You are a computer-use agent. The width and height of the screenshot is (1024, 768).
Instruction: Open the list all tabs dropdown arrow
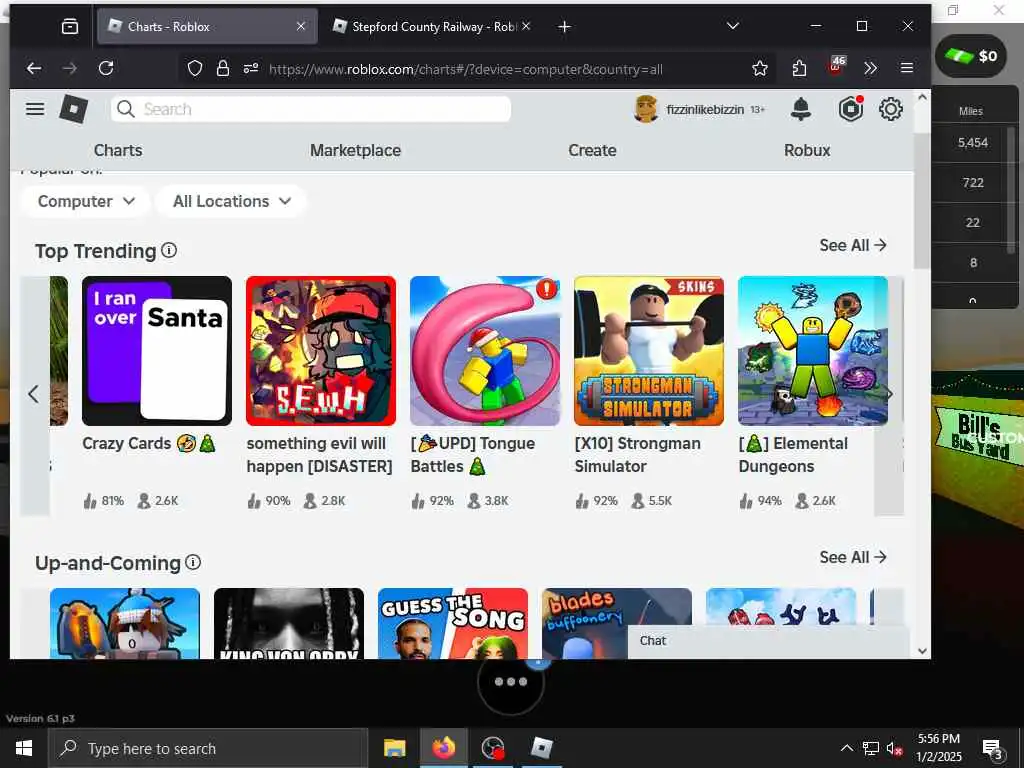pos(733,26)
